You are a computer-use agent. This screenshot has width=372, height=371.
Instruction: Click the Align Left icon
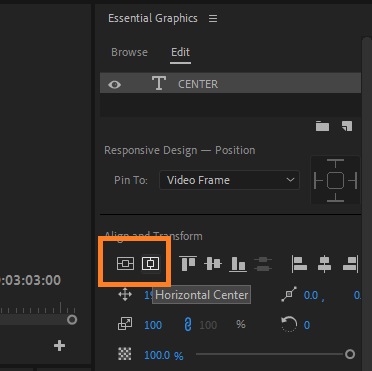point(299,264)
